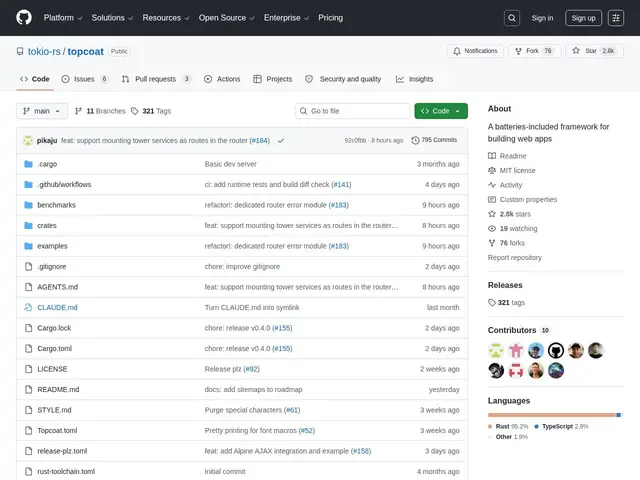Click the Readme book icon in About

click(x=492, y=156)
